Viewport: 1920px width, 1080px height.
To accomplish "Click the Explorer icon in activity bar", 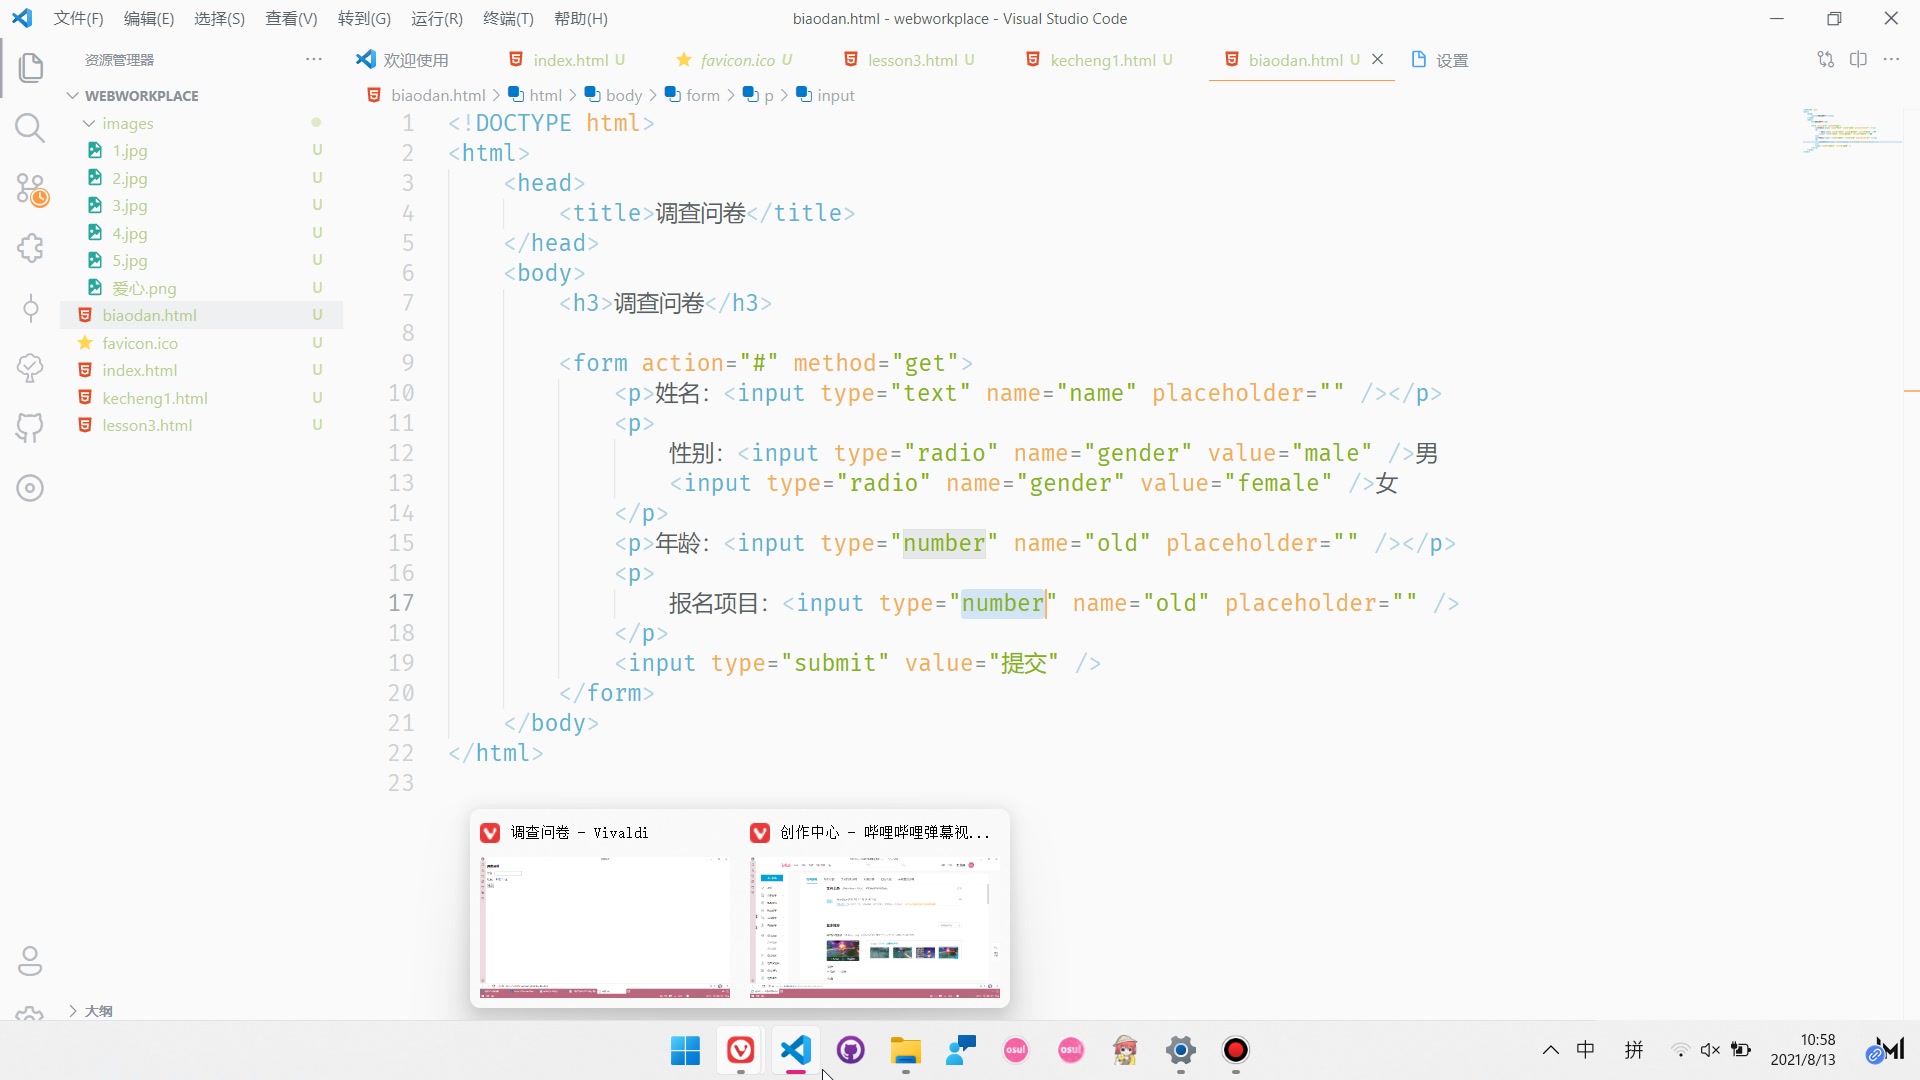I will [29, 65].
